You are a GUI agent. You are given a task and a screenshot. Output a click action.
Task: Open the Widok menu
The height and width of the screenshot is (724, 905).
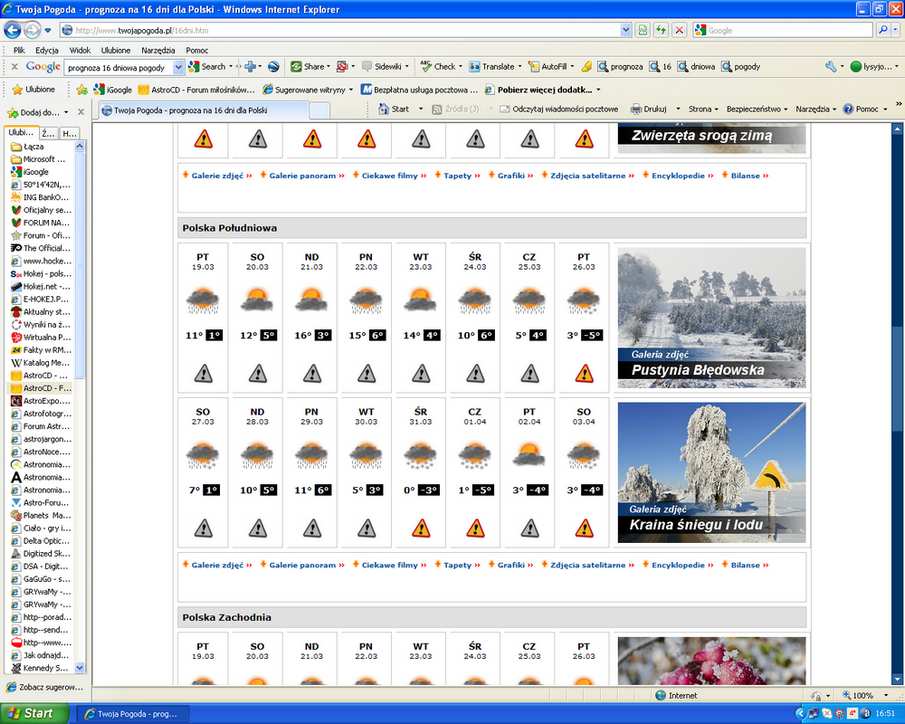pos(80,50)
